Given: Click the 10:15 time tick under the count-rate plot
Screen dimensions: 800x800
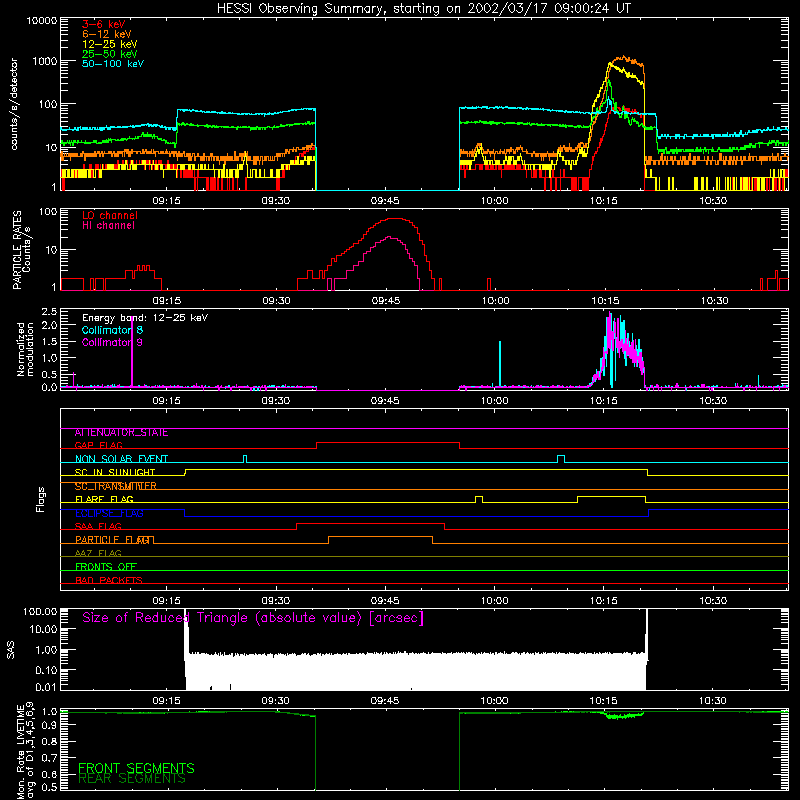Looking at the screenshot, I should coord(604,201).
